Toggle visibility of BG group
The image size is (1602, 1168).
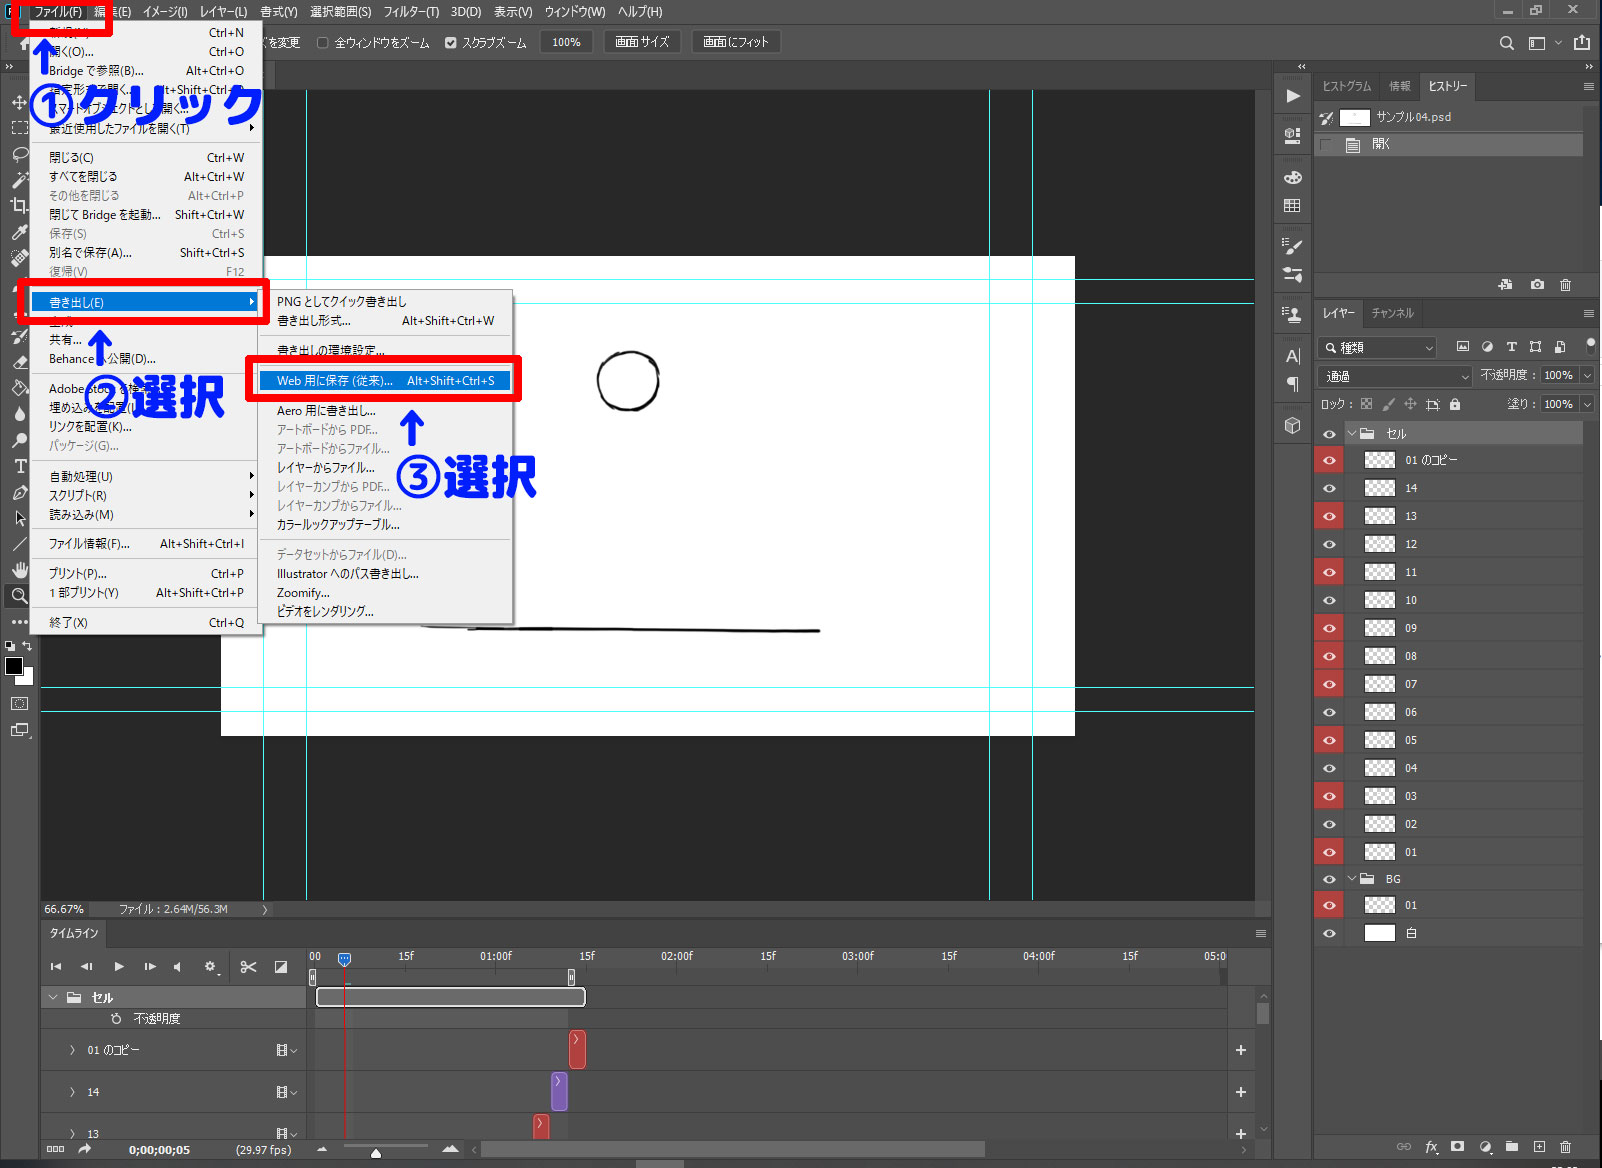click(x=1329, y=879)
